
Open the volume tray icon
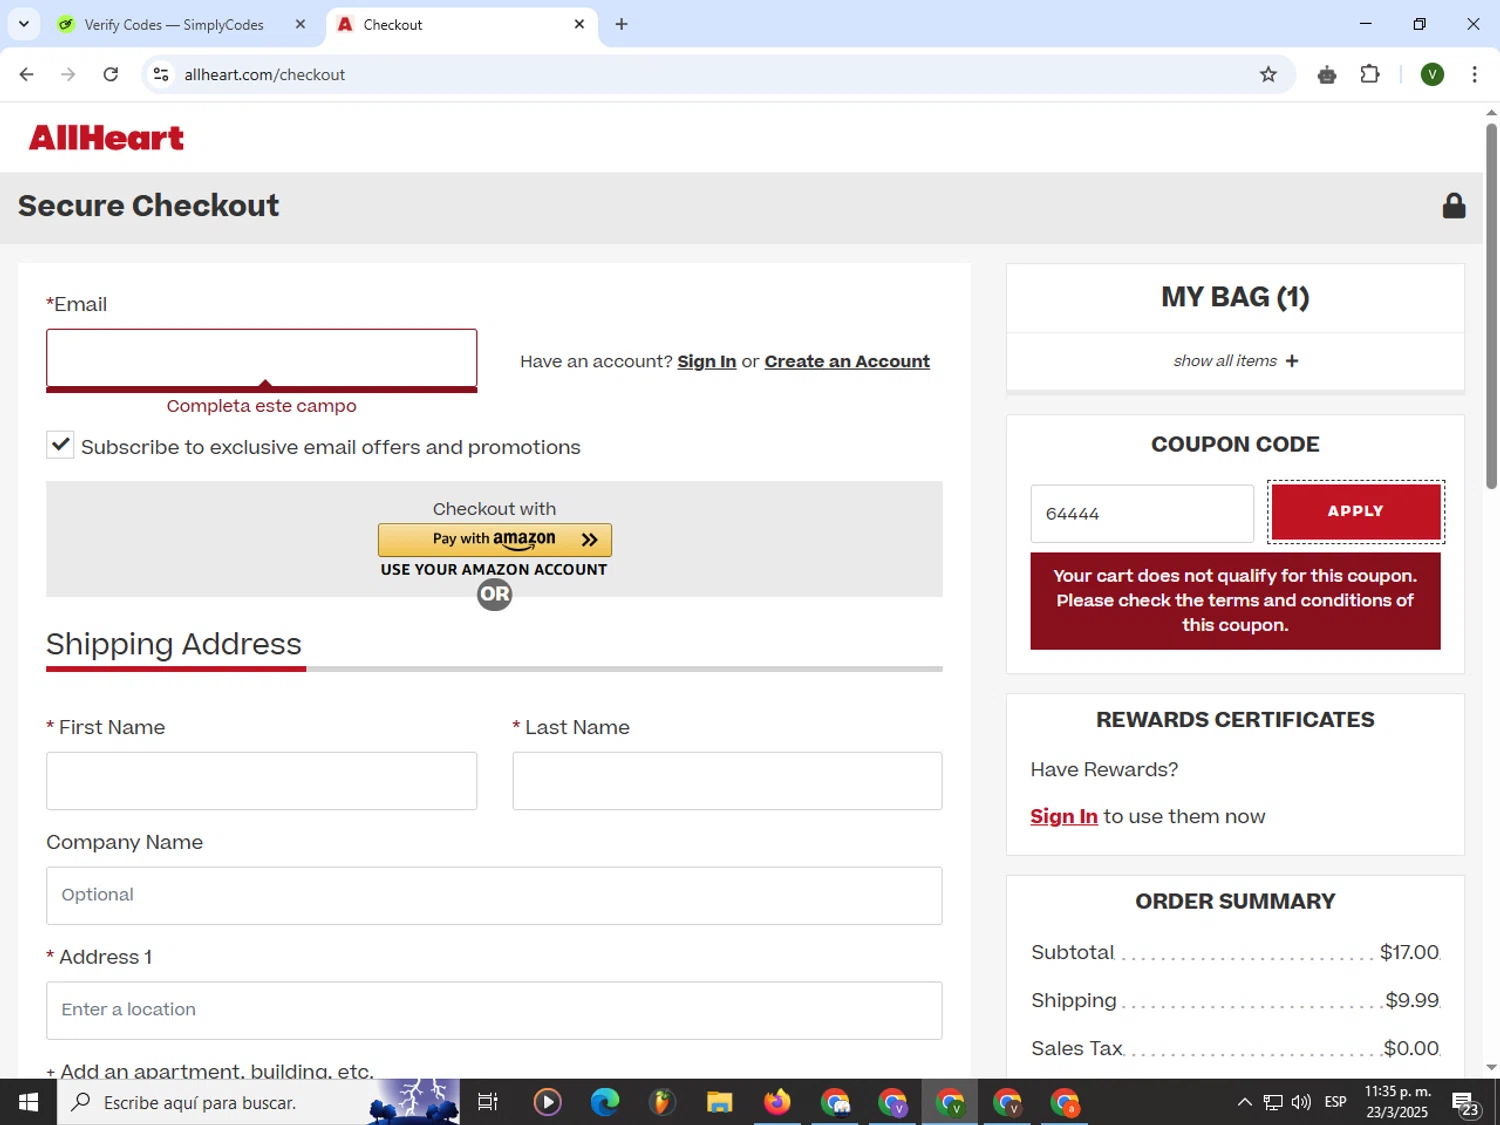[1301, 1102]
